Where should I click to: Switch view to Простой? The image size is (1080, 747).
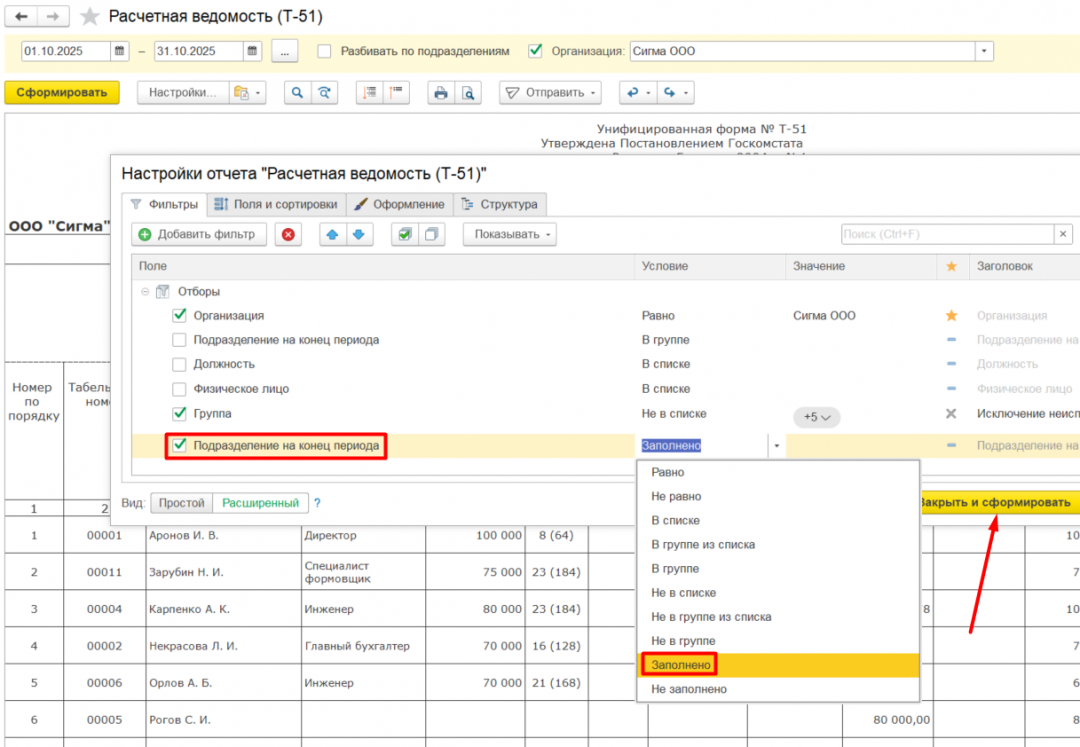click(182, 503)
